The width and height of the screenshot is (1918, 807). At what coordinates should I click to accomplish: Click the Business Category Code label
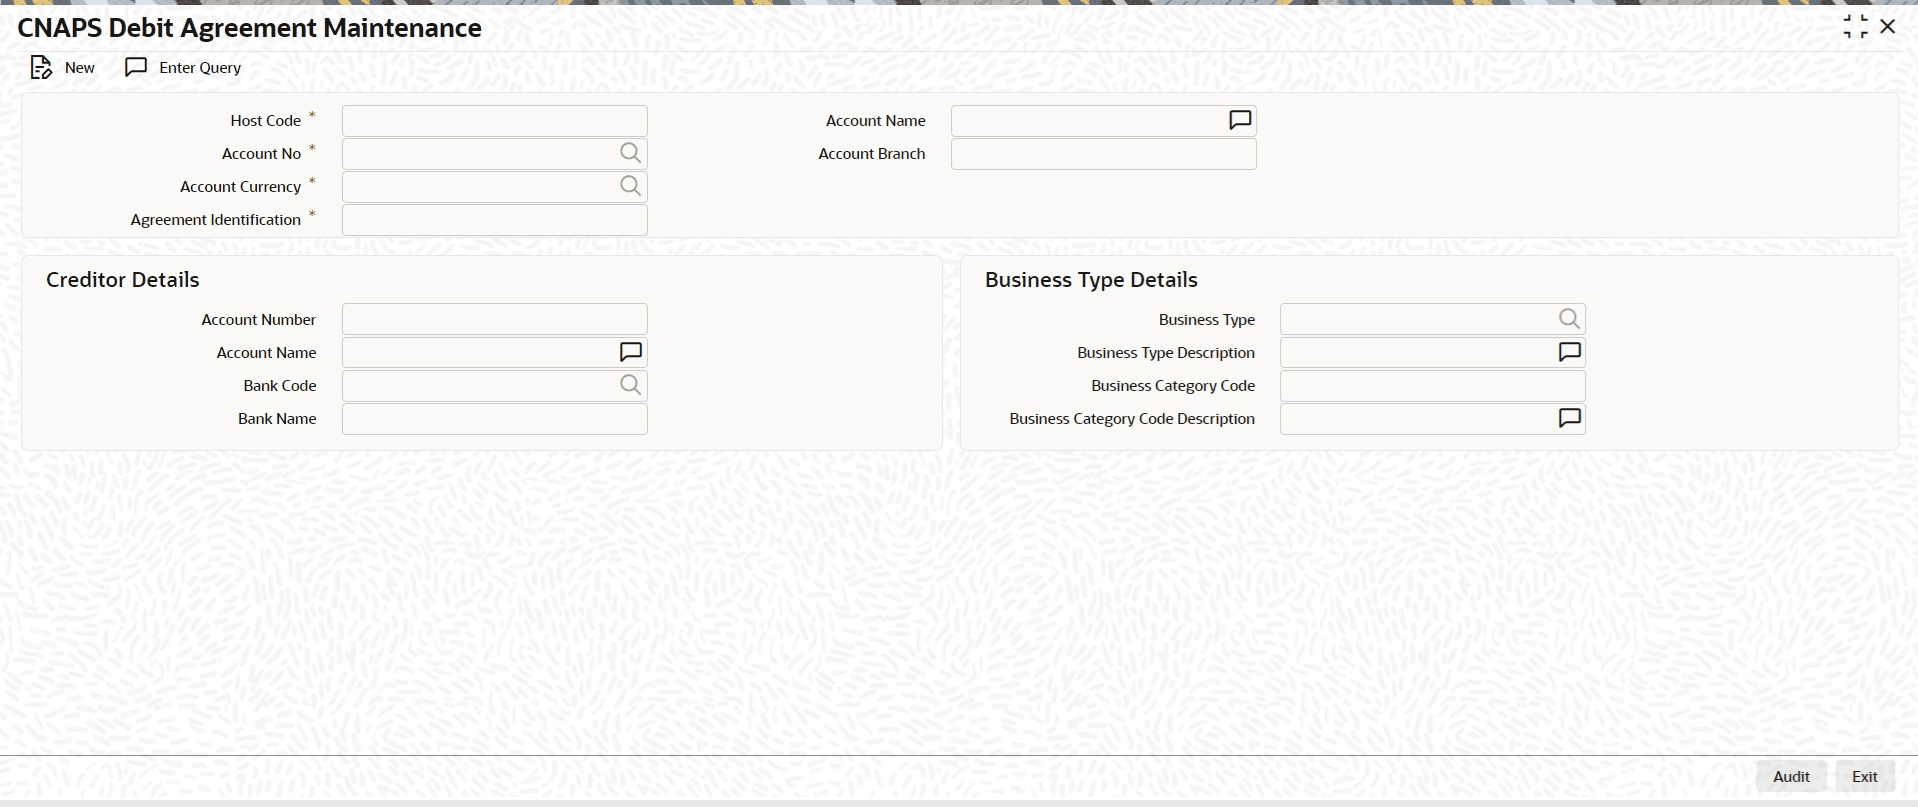tap(1173, 386)
